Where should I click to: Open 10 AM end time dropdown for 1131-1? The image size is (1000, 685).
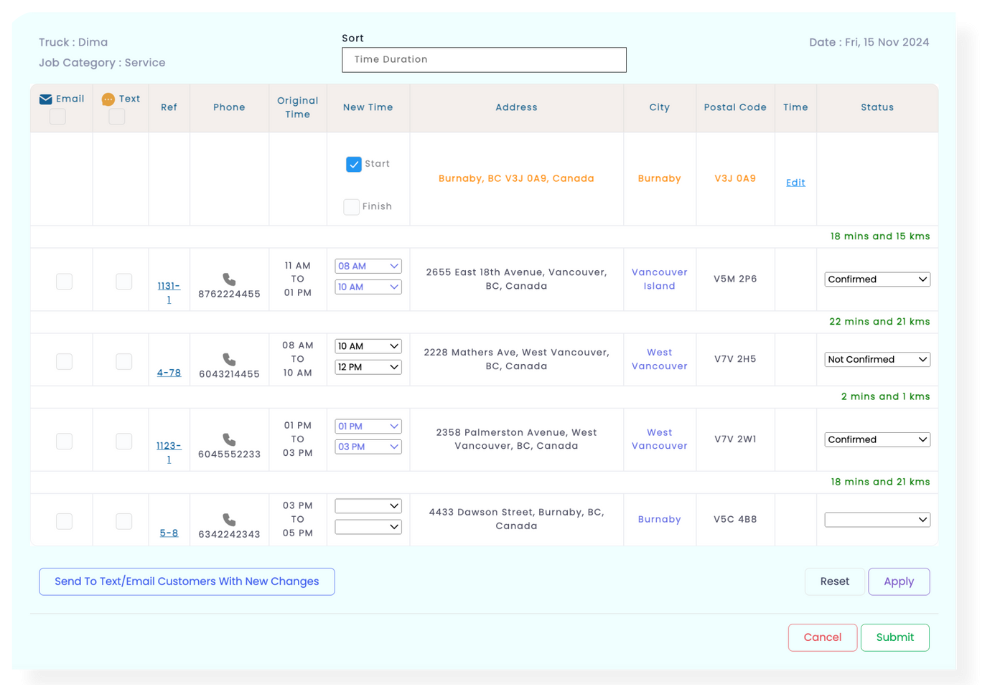368,287
